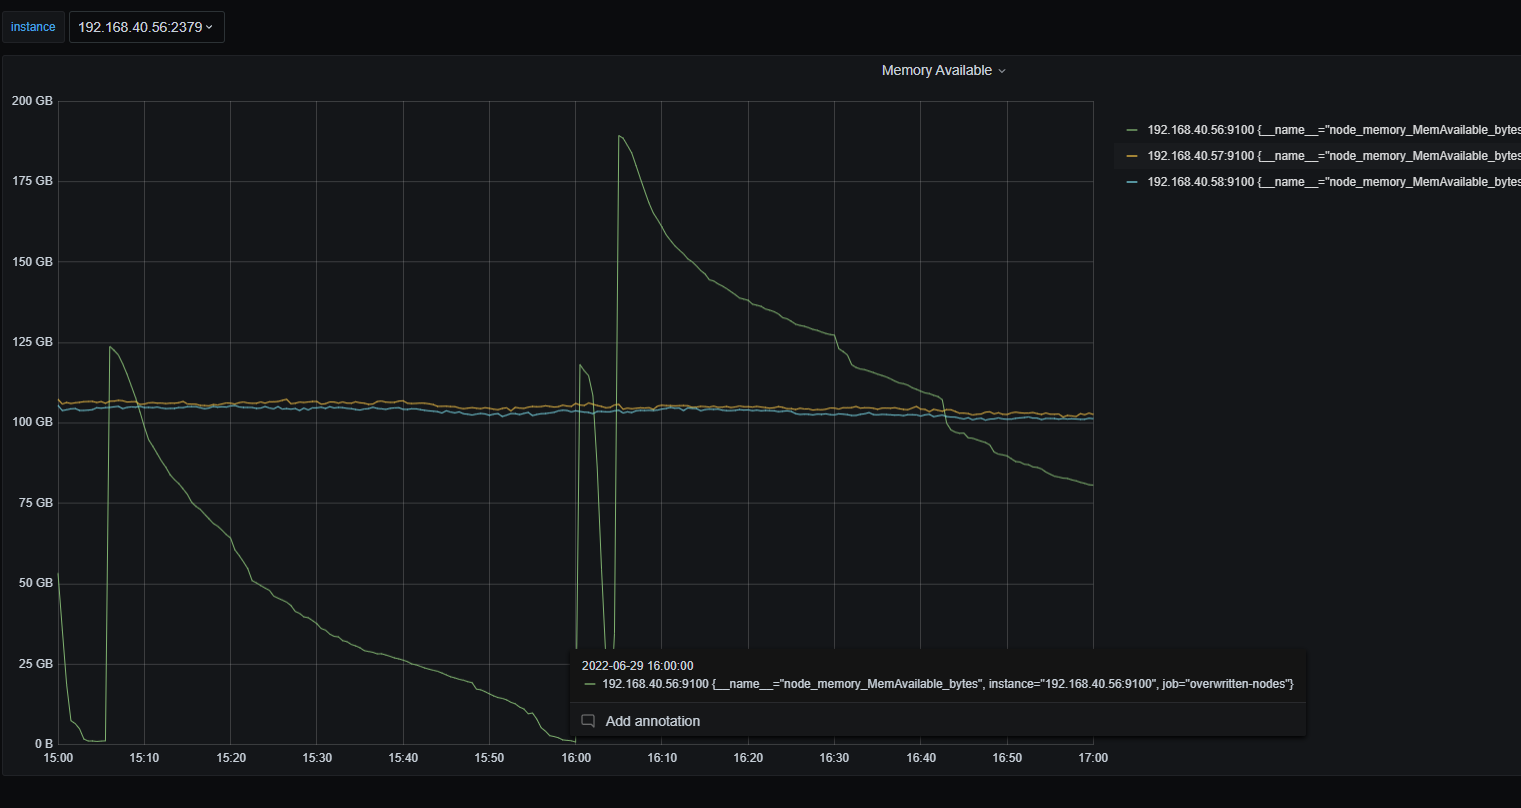Click the 16:20 time axis label
The image size is (1521, 808).
748,758
